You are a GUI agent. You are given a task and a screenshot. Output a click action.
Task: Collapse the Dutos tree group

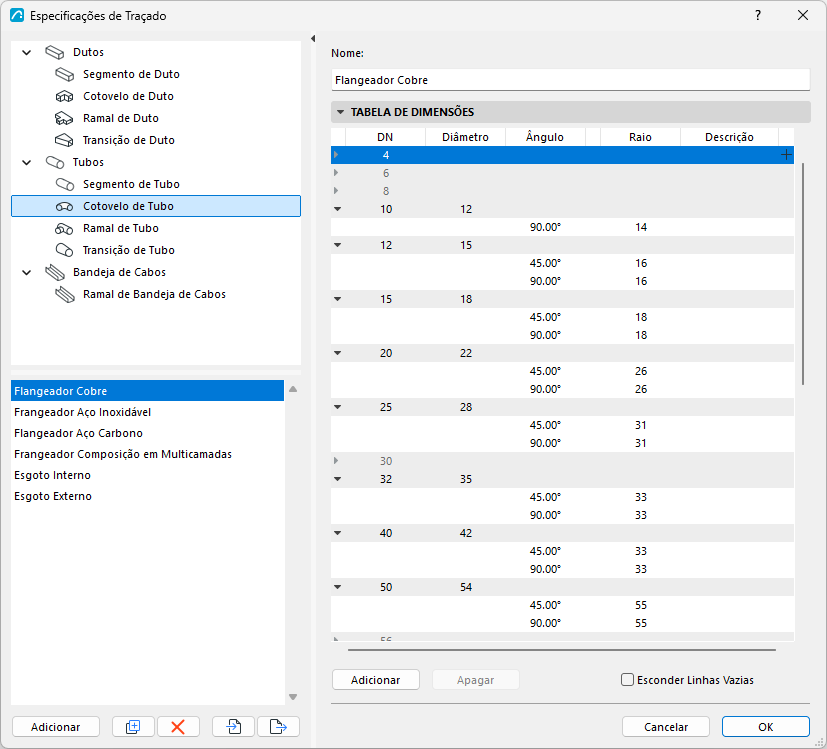coord(27,52)
